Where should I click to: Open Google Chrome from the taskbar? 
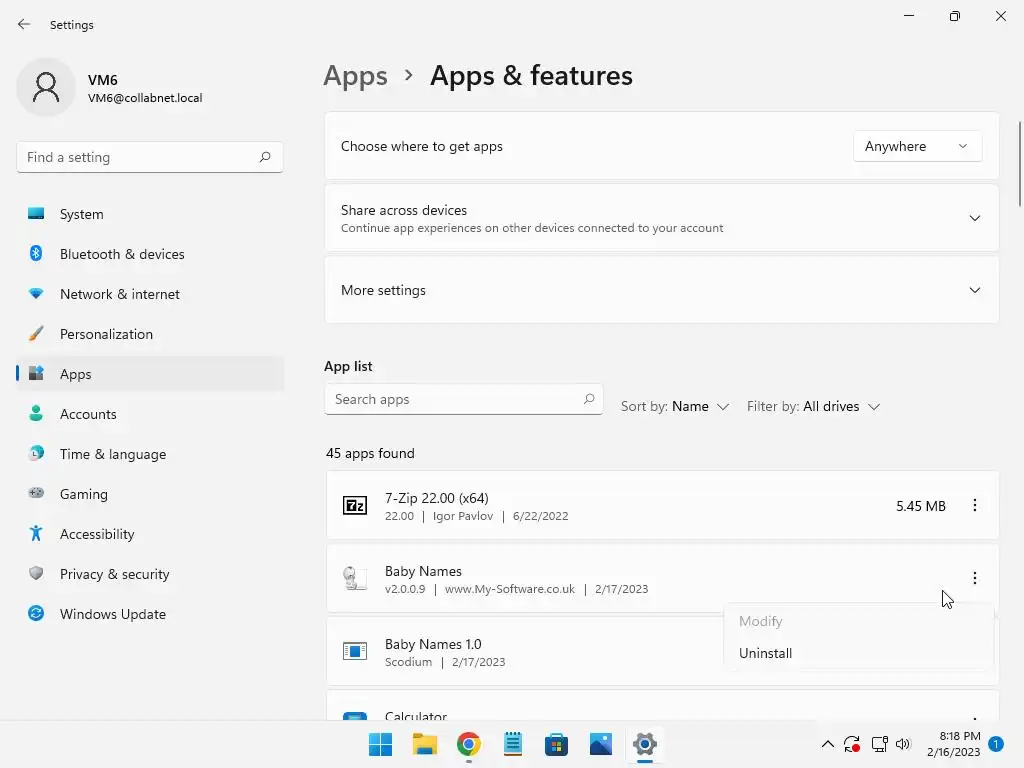point(469,744)
